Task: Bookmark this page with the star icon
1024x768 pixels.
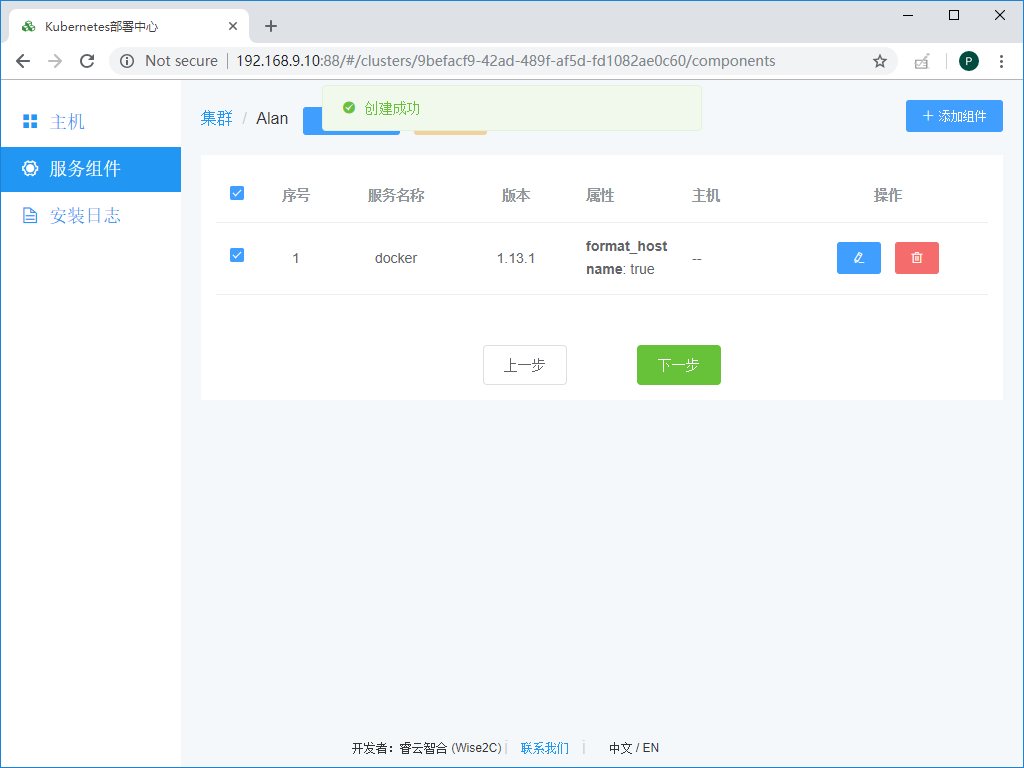Action: [x=879, y=61]
